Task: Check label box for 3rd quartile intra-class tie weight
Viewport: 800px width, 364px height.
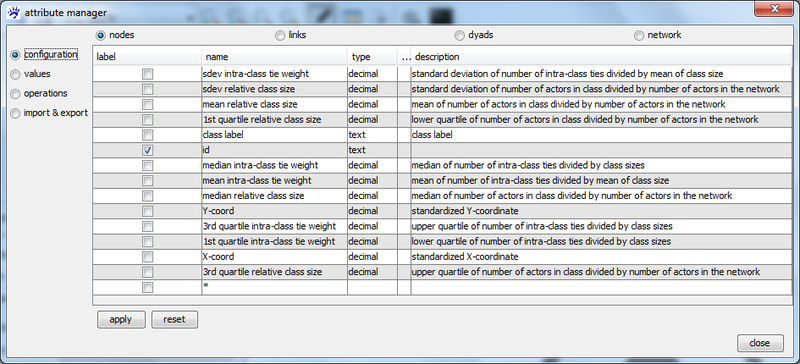Action: pos(147,226)
